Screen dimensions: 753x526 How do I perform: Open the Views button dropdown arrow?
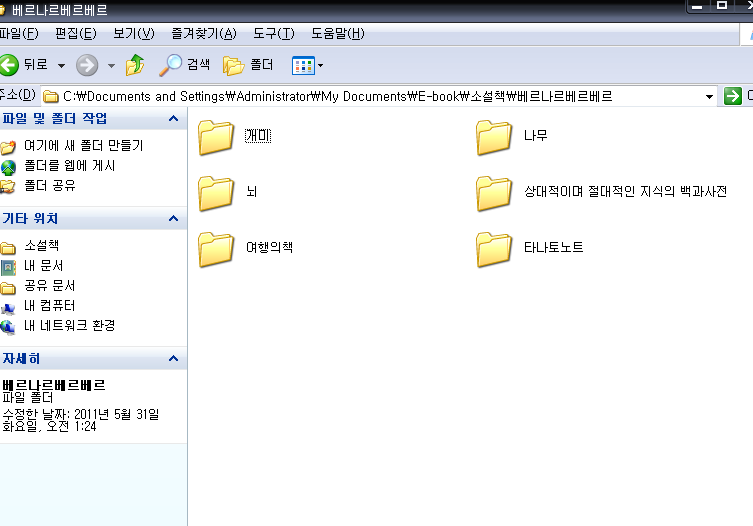pos(320,65)
